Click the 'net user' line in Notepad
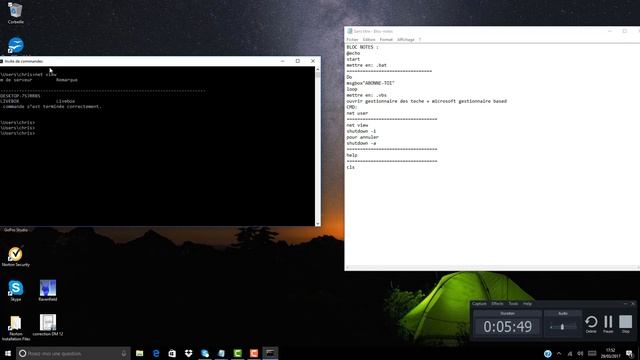The image size is (640, 360). pos(357,113)
